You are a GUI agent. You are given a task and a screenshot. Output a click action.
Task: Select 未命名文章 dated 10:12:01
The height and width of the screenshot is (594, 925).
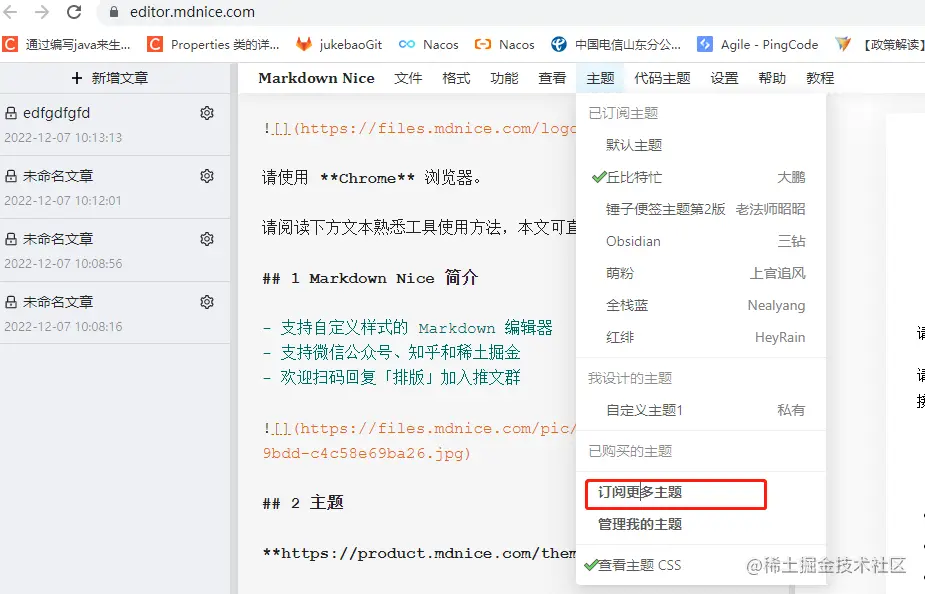pos(115,188)
